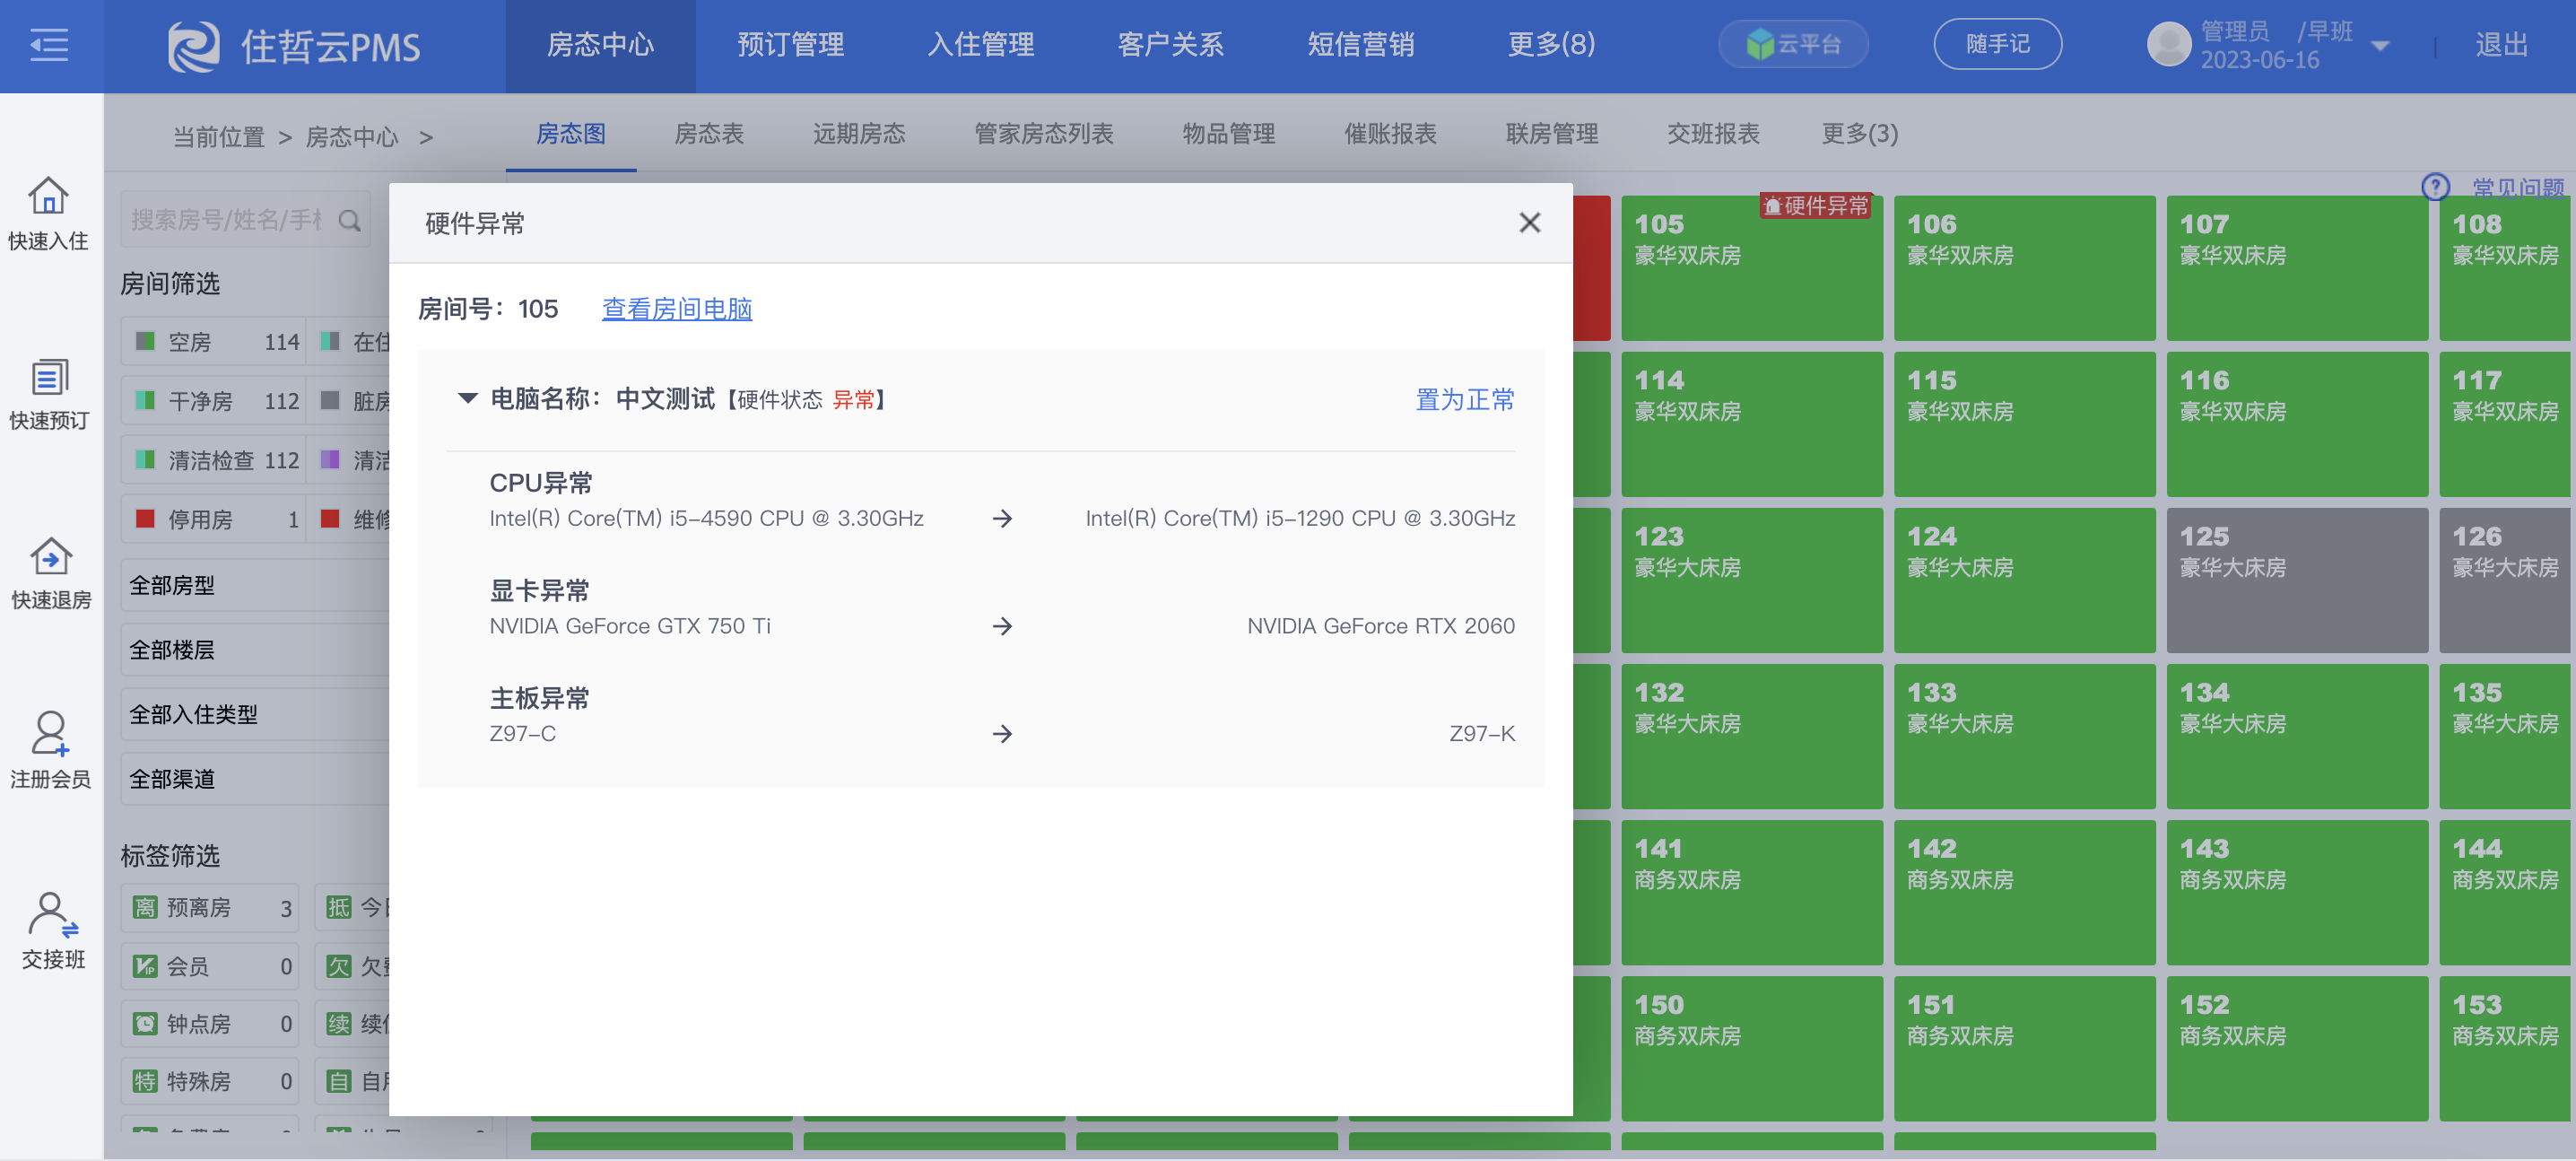Close the 硬件异常 dialog
This screenshot has width=2576, height=1161.
(1529, 222)
